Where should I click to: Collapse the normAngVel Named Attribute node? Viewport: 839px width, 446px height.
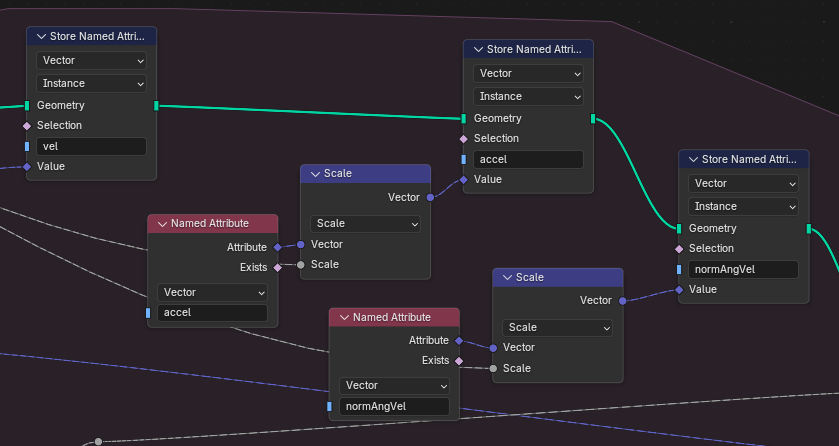point(343,317)
